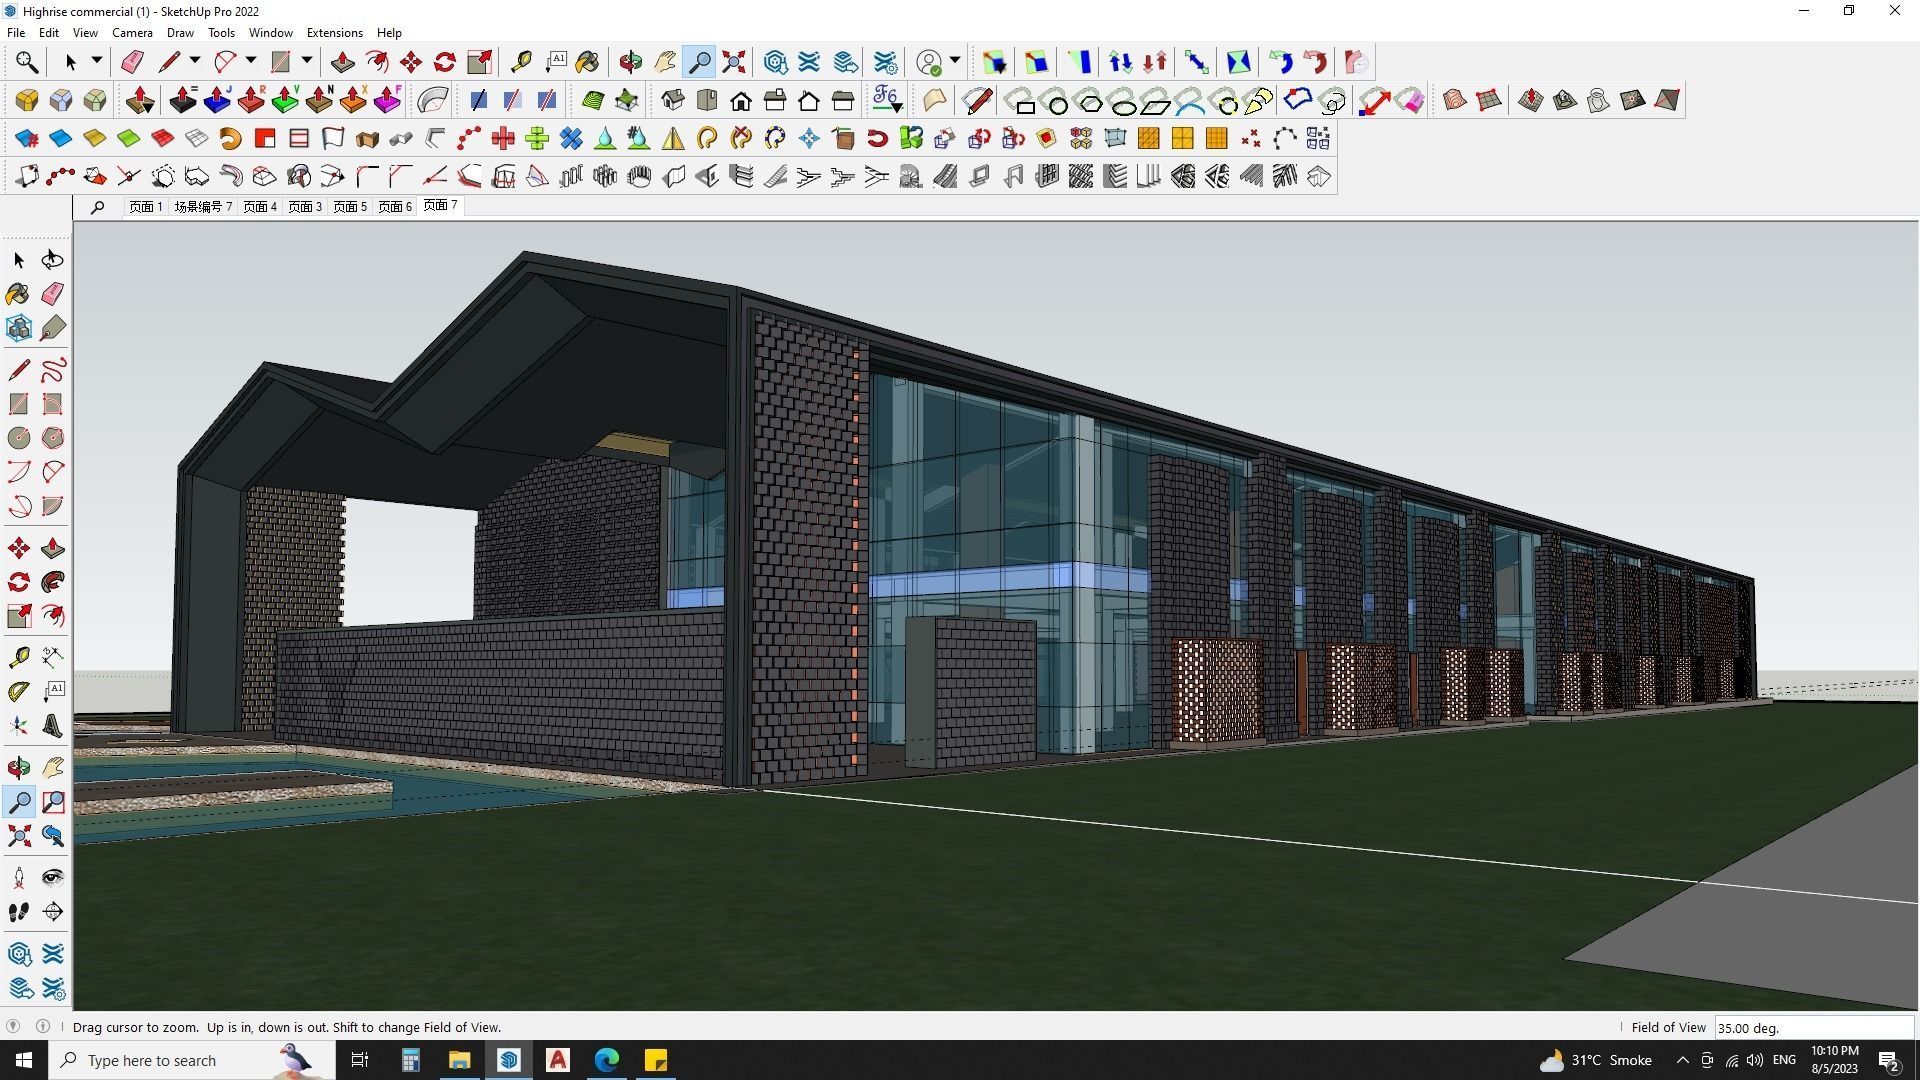
Task: Select the Axes tool
Action: click(19, 726)
